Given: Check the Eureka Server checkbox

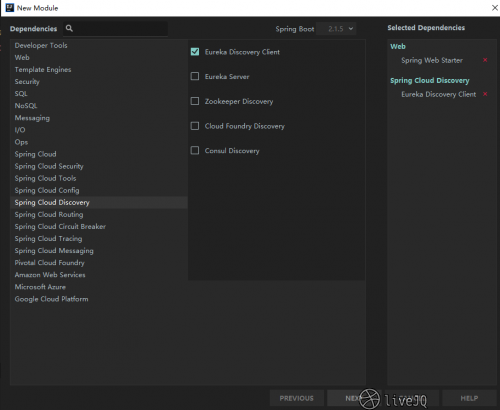Looking at the screenshot, I should point(195,76).
